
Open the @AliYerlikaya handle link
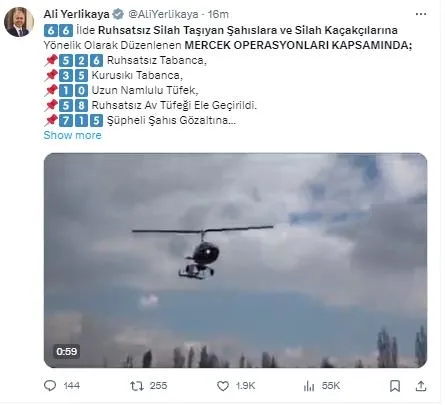(x=163, y=14)
